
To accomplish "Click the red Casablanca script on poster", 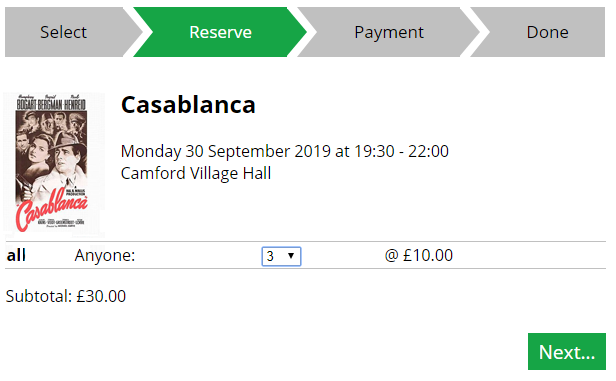I will pos(51,208).
